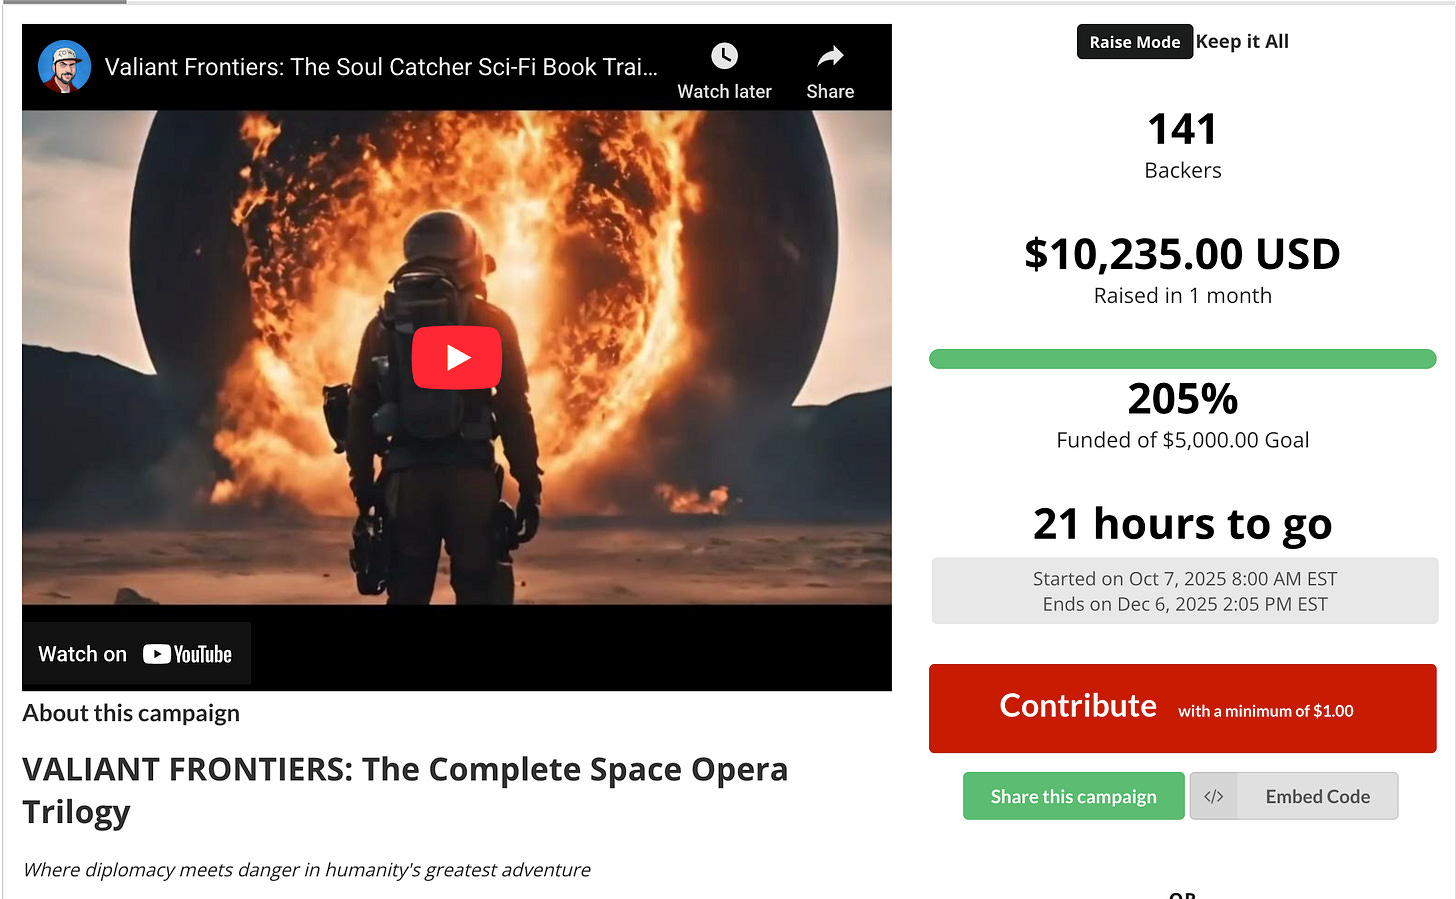Screen dimensions: 1456x899
Task: Play the Valiant Frontiers book trailer video
Action: 456,357
